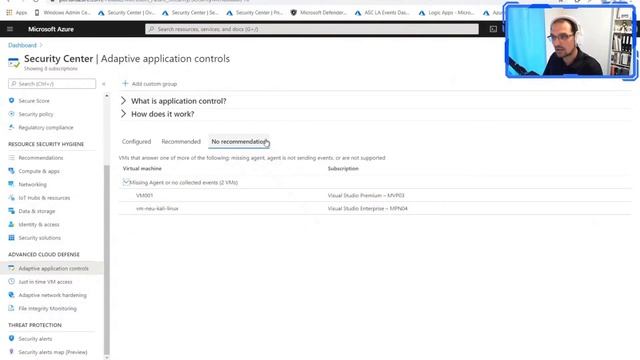Open the ASC LA Events Dashboard bookmark
Screen dimensions: 640x360
(x=382, y=13)
